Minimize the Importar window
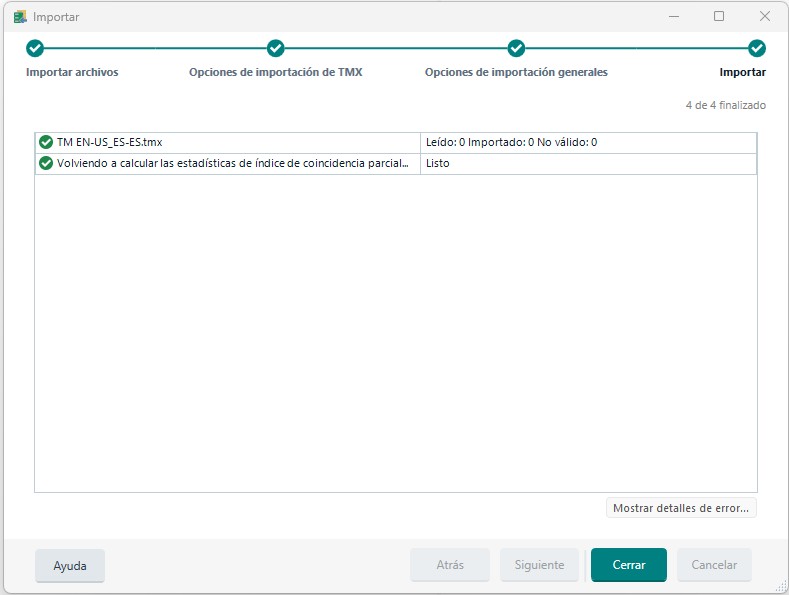The height and width of the screenshot is (595, 789). 674,16
